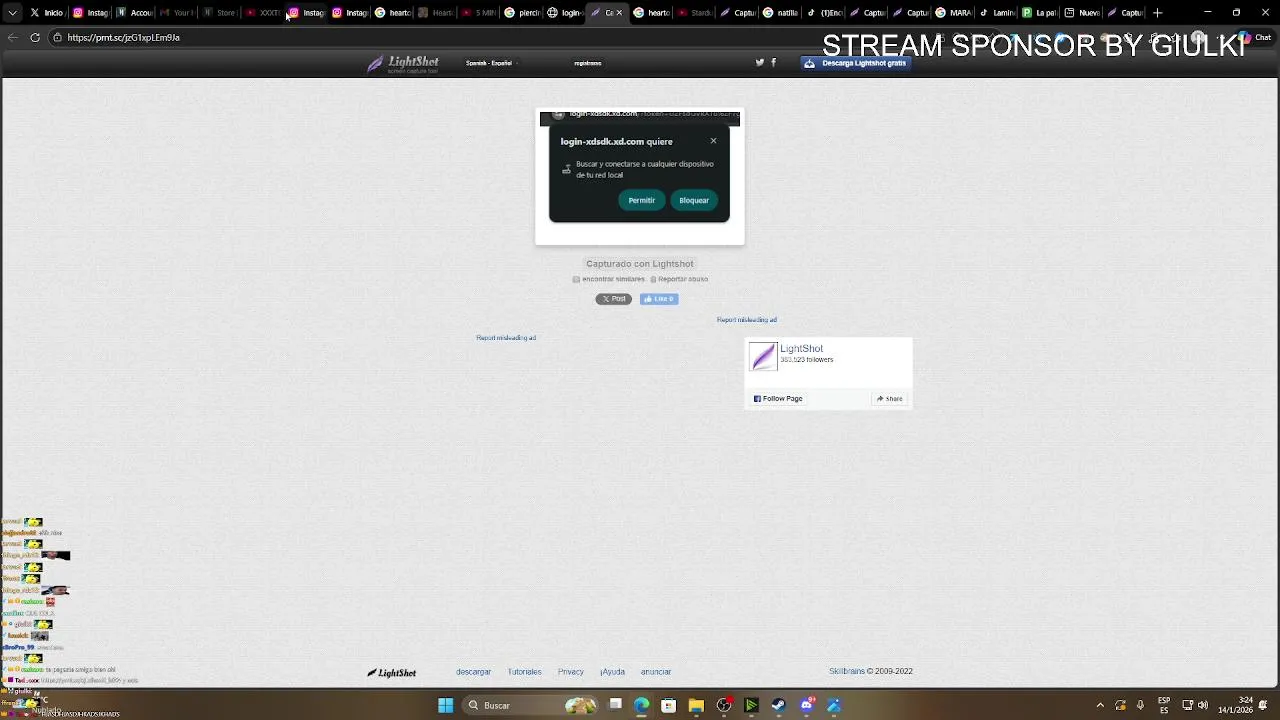Screen dimensions: 1280x720
Task: Switch to the Store tab
Action: pos(220,13)
